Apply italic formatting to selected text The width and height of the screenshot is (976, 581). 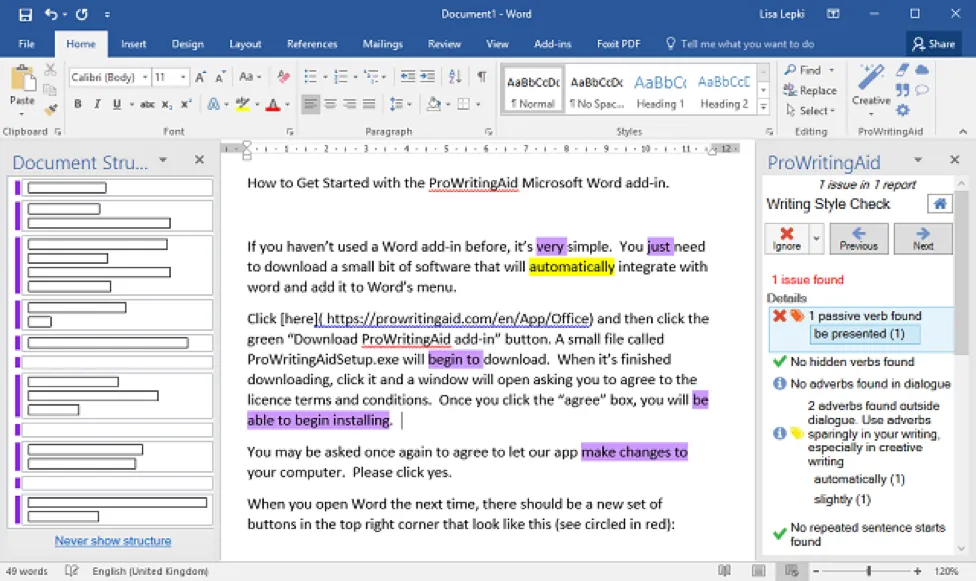point(96,103)
